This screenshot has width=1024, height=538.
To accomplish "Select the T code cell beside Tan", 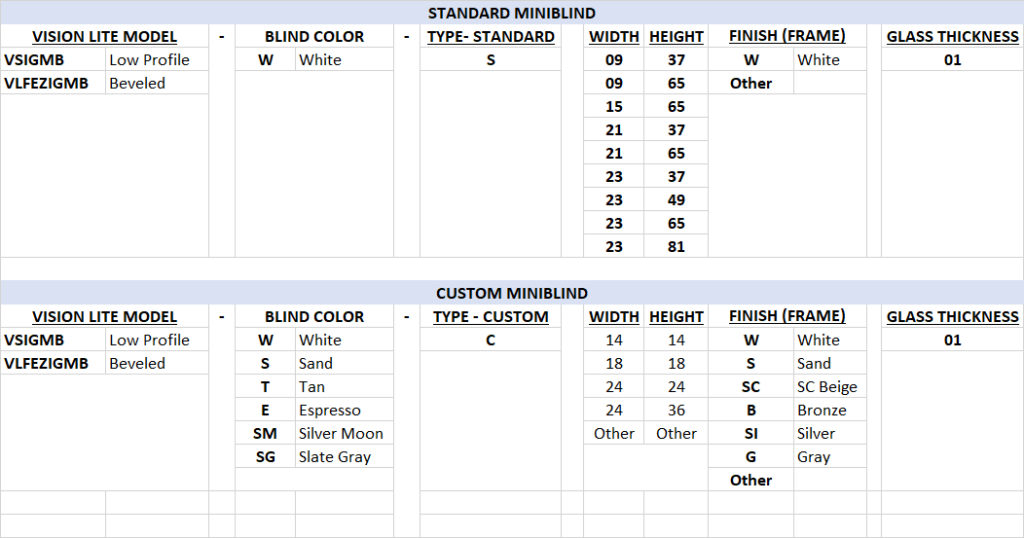I will coord(265,387).
